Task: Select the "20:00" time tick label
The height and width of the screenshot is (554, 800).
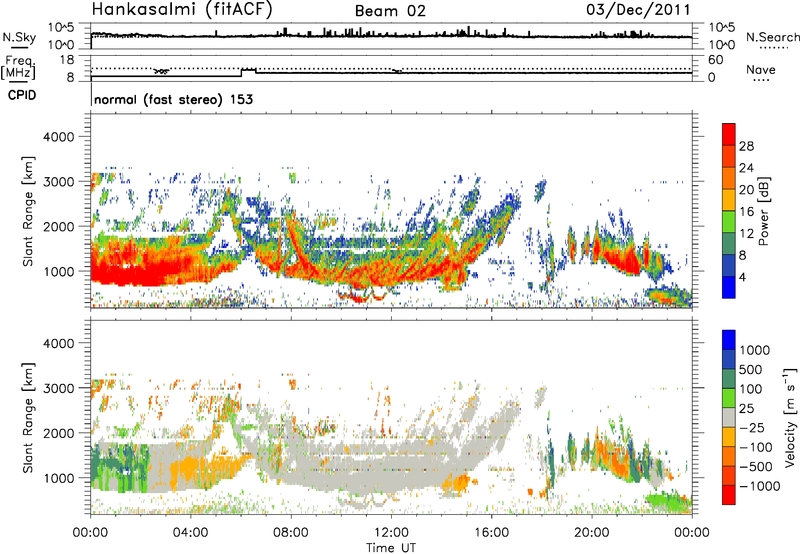Action: click(x=591, y=533)
